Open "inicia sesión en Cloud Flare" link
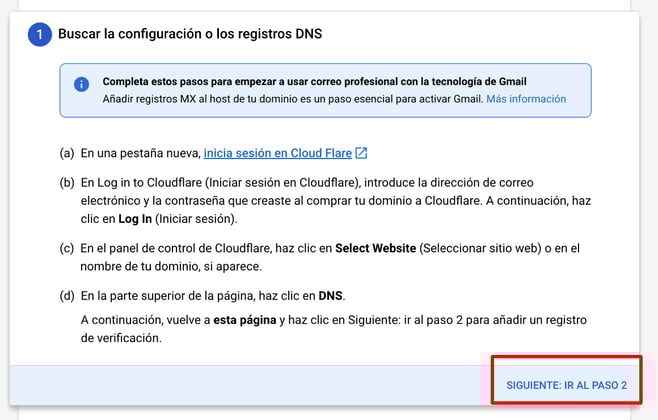The width and height of the screenshot is (658, 420). click(x=277, y=153)
